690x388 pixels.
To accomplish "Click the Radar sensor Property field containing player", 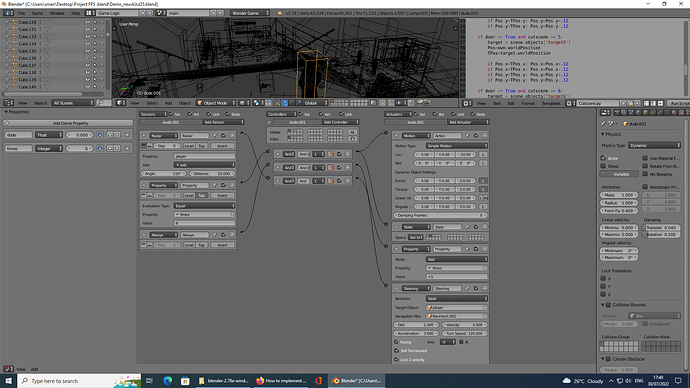I will tap(204, 156).
